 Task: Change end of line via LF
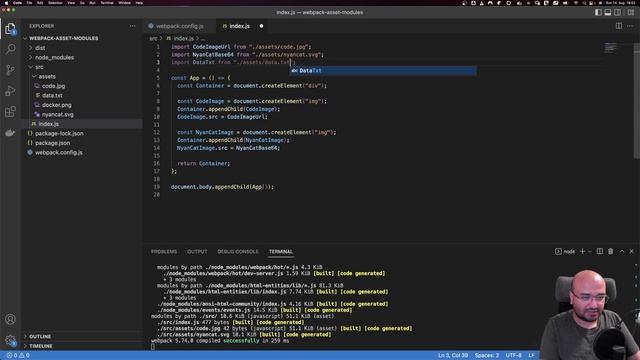coord(531,356)
